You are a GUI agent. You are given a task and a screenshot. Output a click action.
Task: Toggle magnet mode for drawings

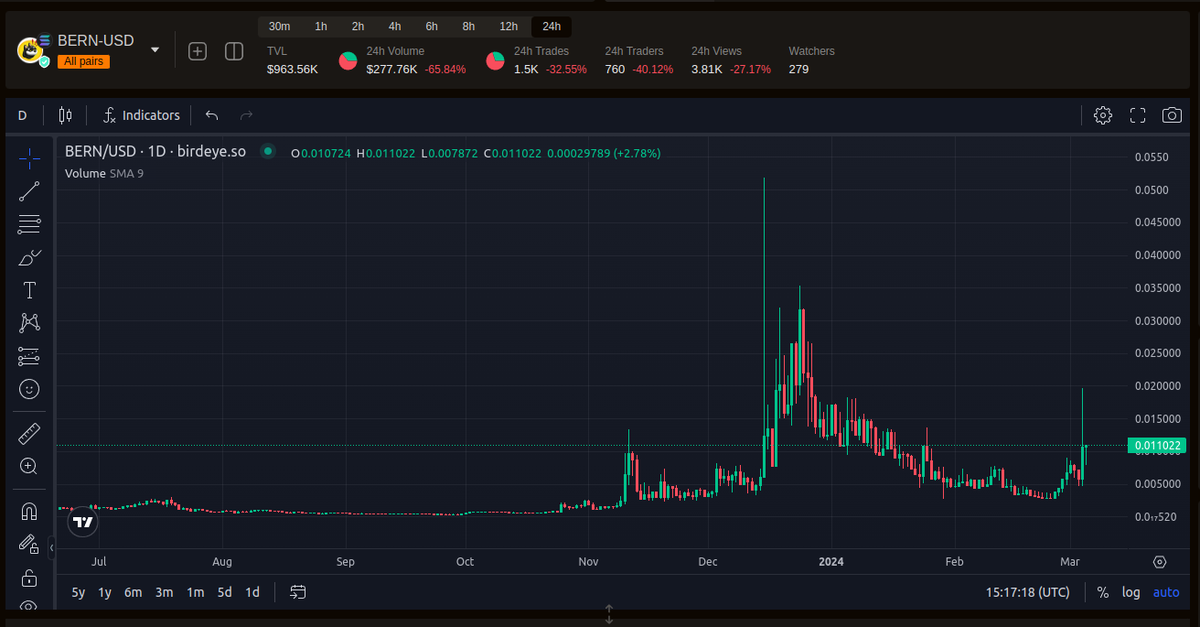click(30, 512)
